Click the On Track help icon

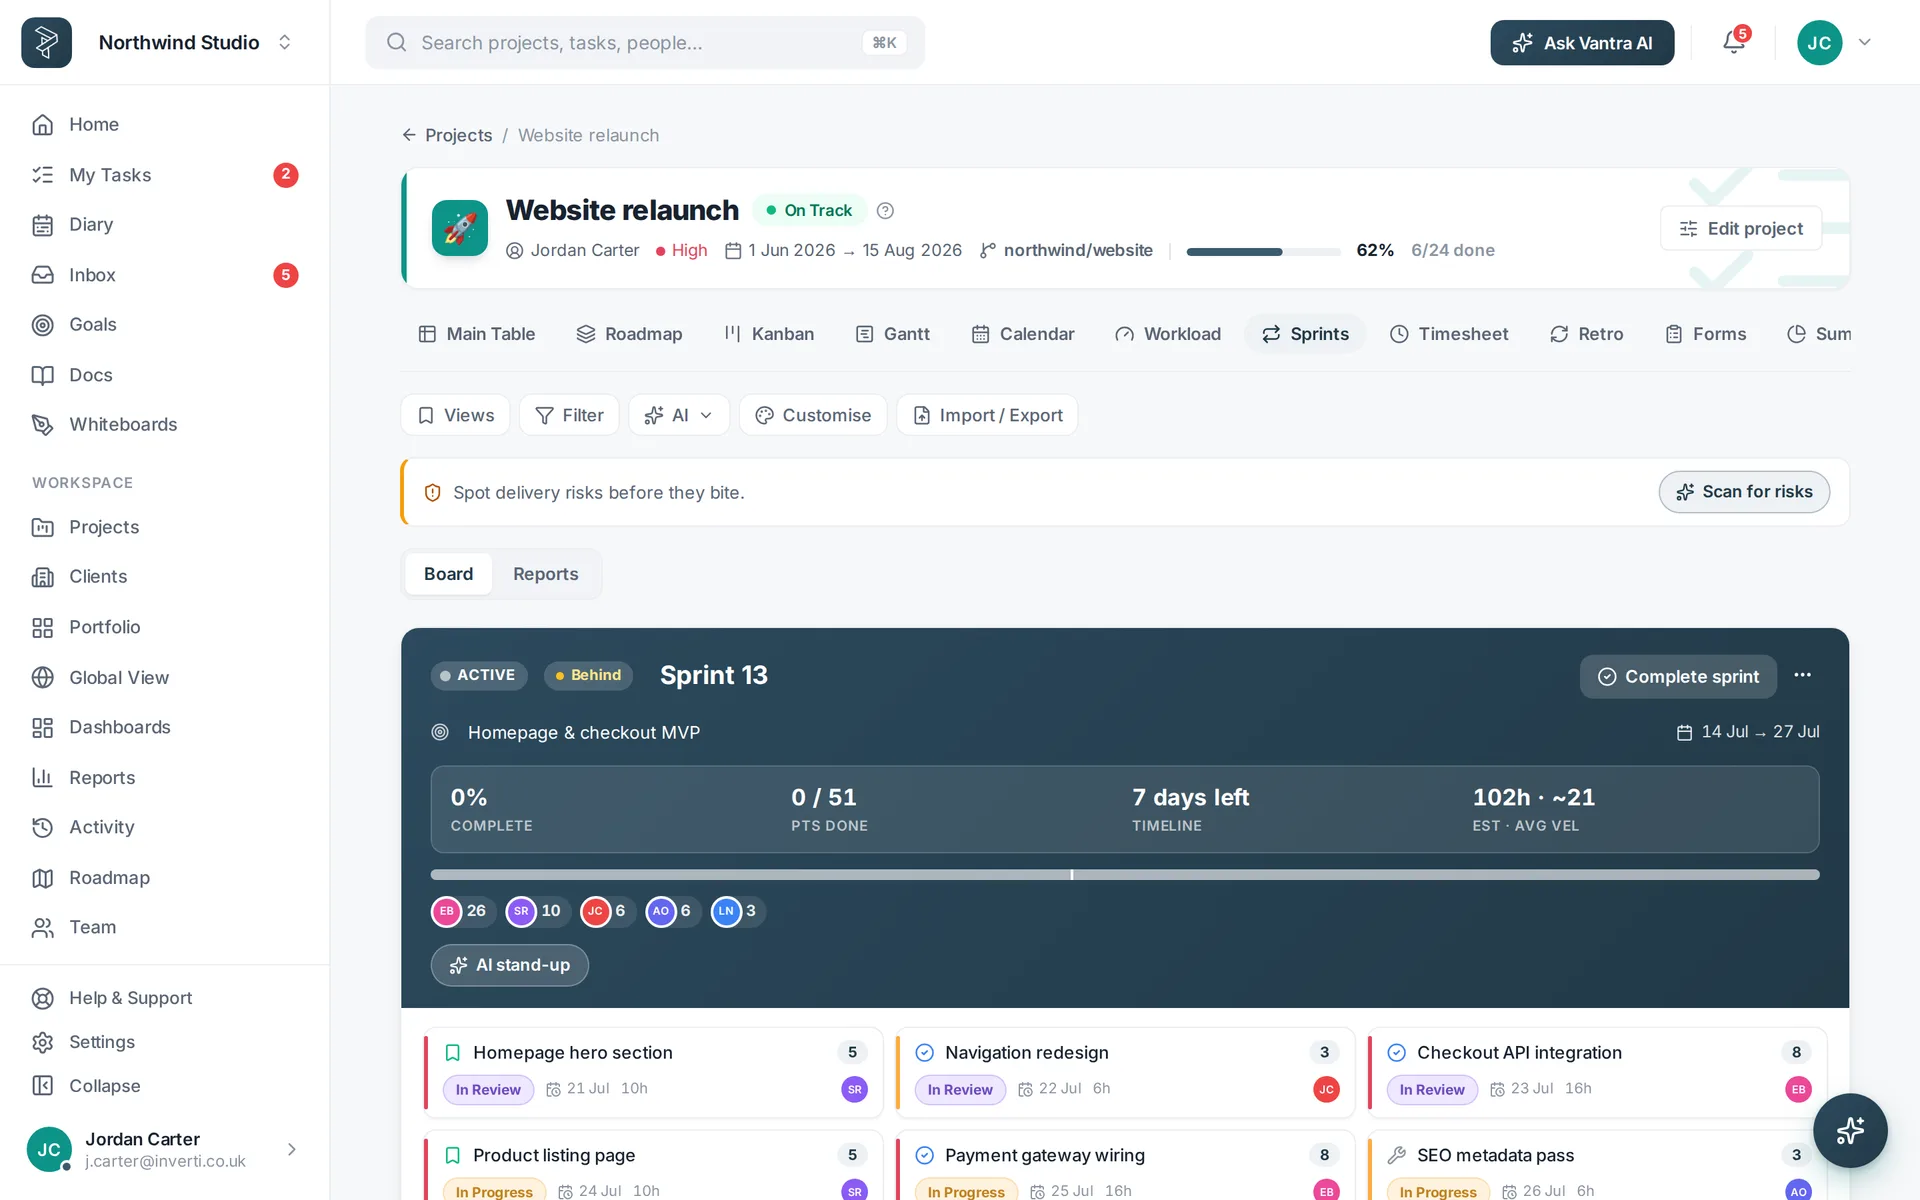click(885, 210)
